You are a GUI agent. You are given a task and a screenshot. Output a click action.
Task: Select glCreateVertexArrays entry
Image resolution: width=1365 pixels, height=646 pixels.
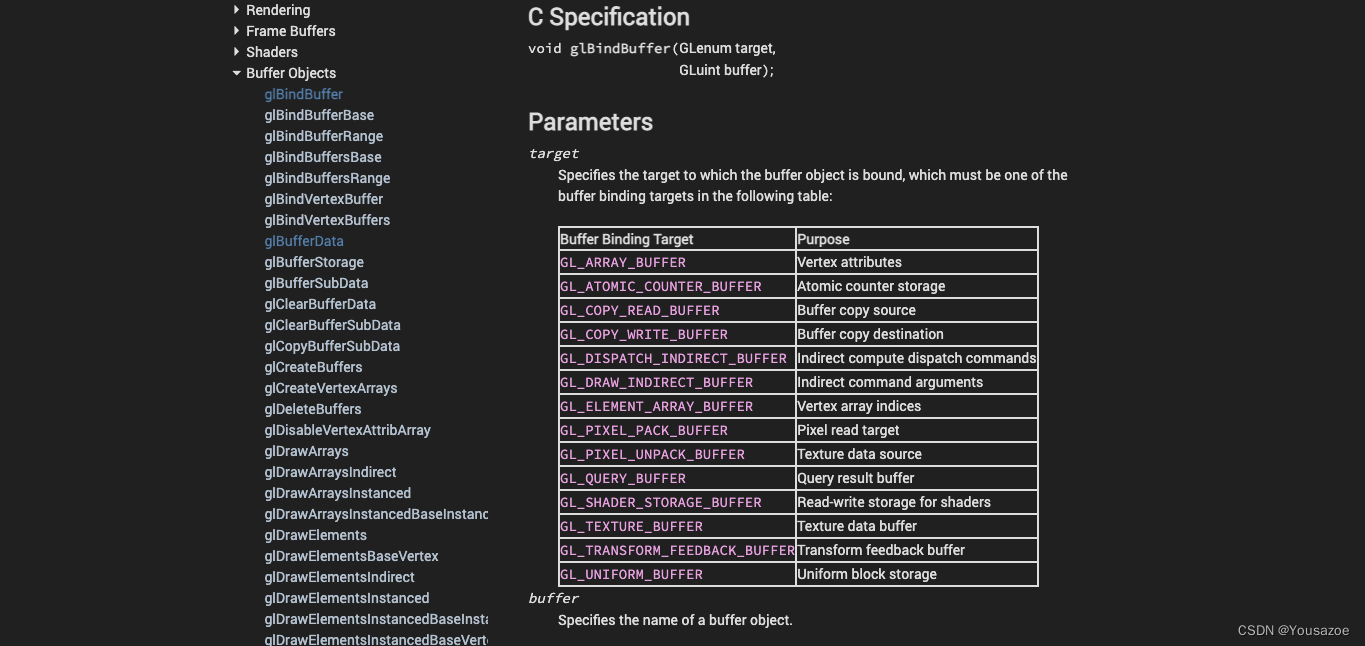(331, 388)
